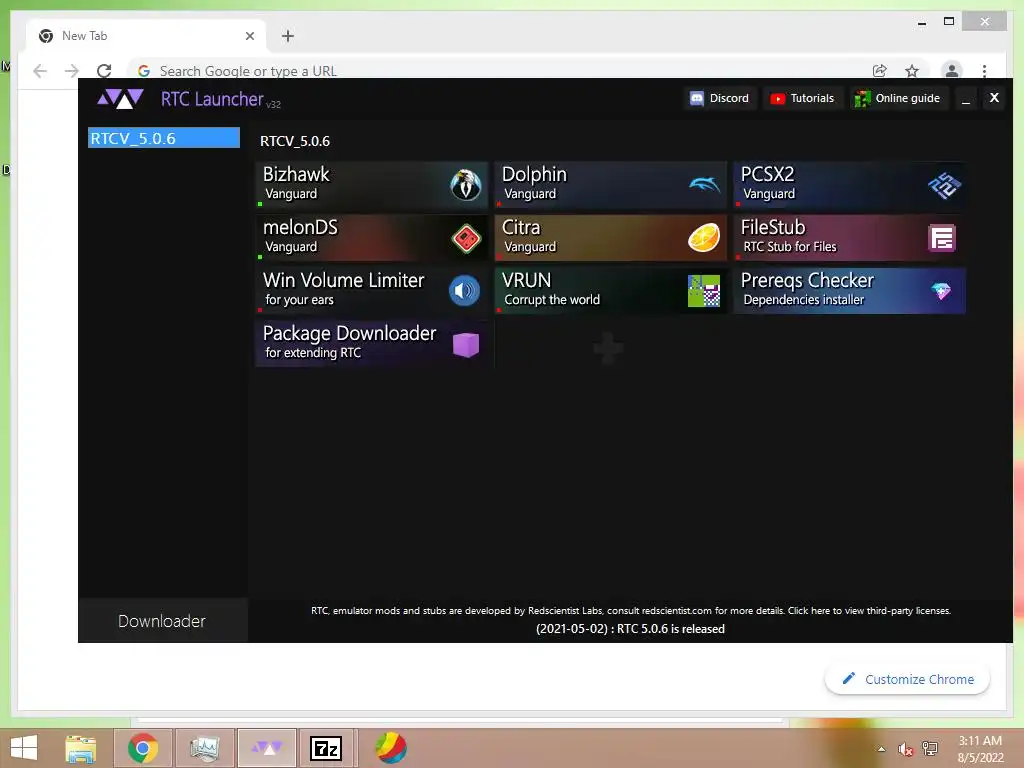Viewport: 1024px width, 768px height.
Task: Click the VRUN pixelated icon
Action: point(704,291)
